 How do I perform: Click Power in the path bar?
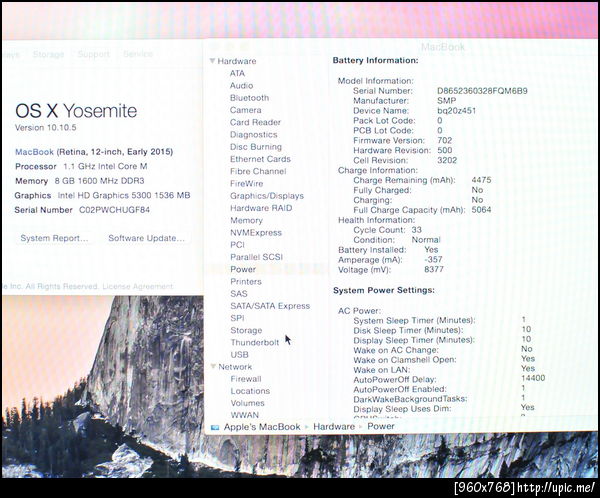381,426
